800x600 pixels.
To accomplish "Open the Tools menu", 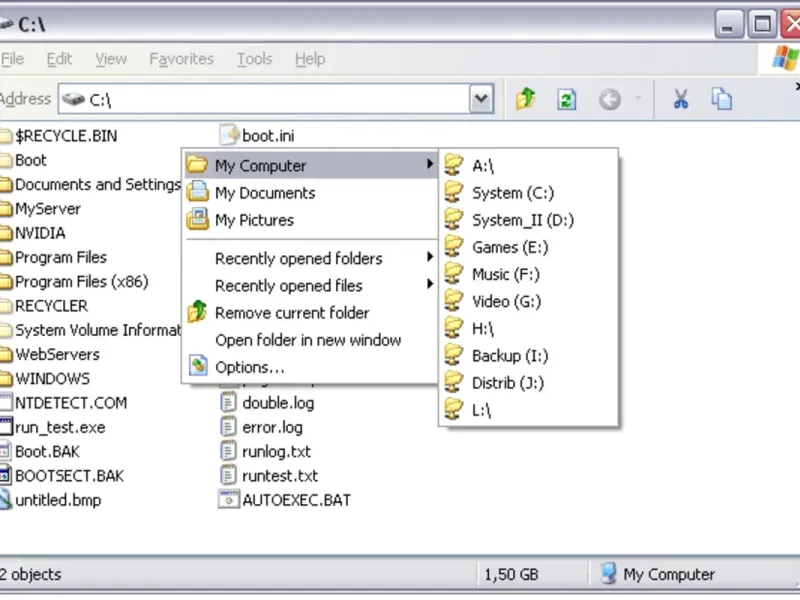I will pos(254,59).
